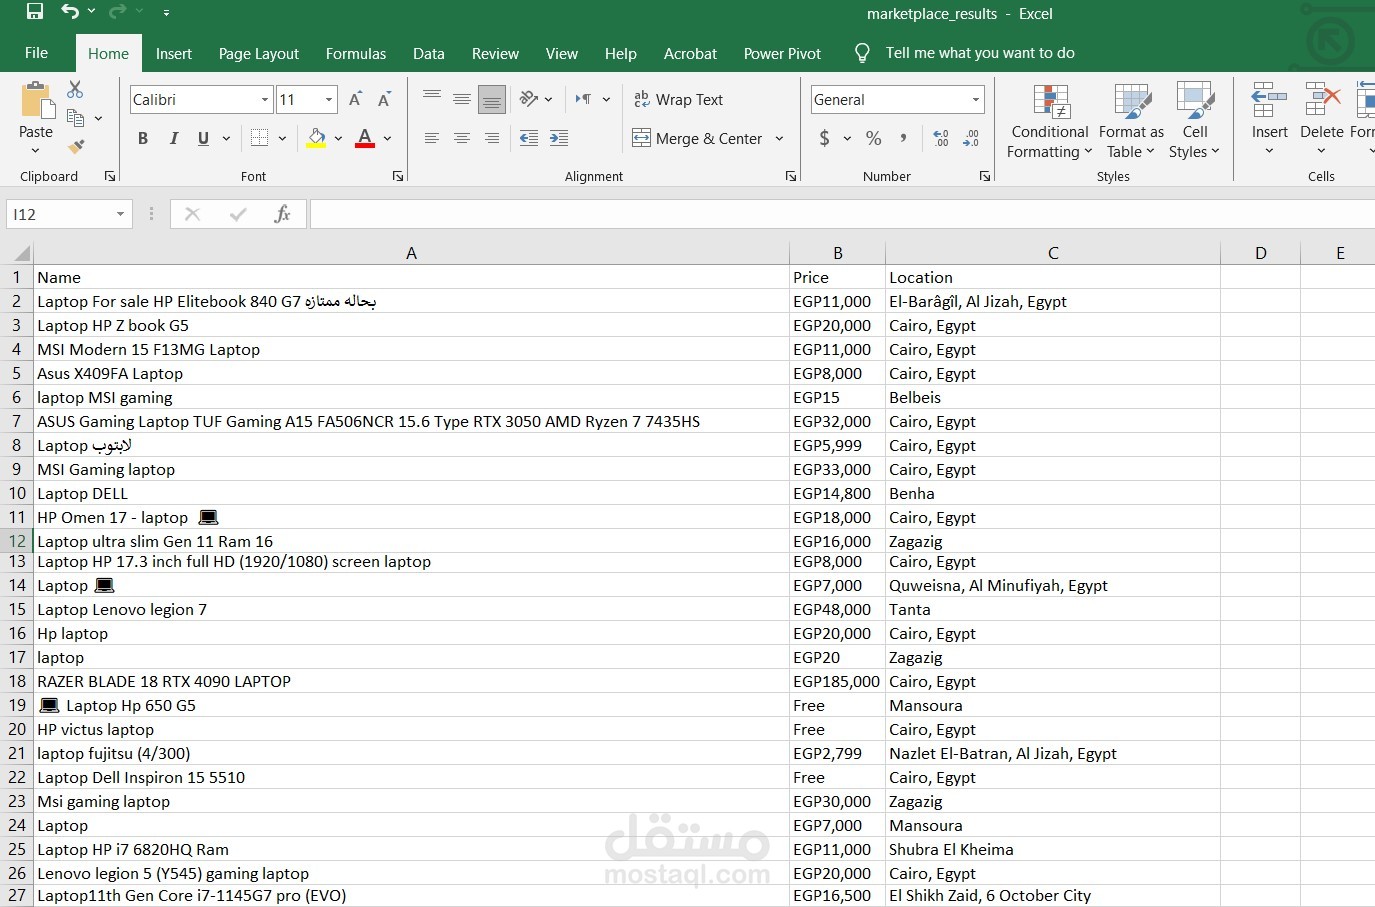1375x907 pixels.
Task: Click cell with RAZER BLADE 18 RTX 4090 LAPTOP
Action: point(412,681)
